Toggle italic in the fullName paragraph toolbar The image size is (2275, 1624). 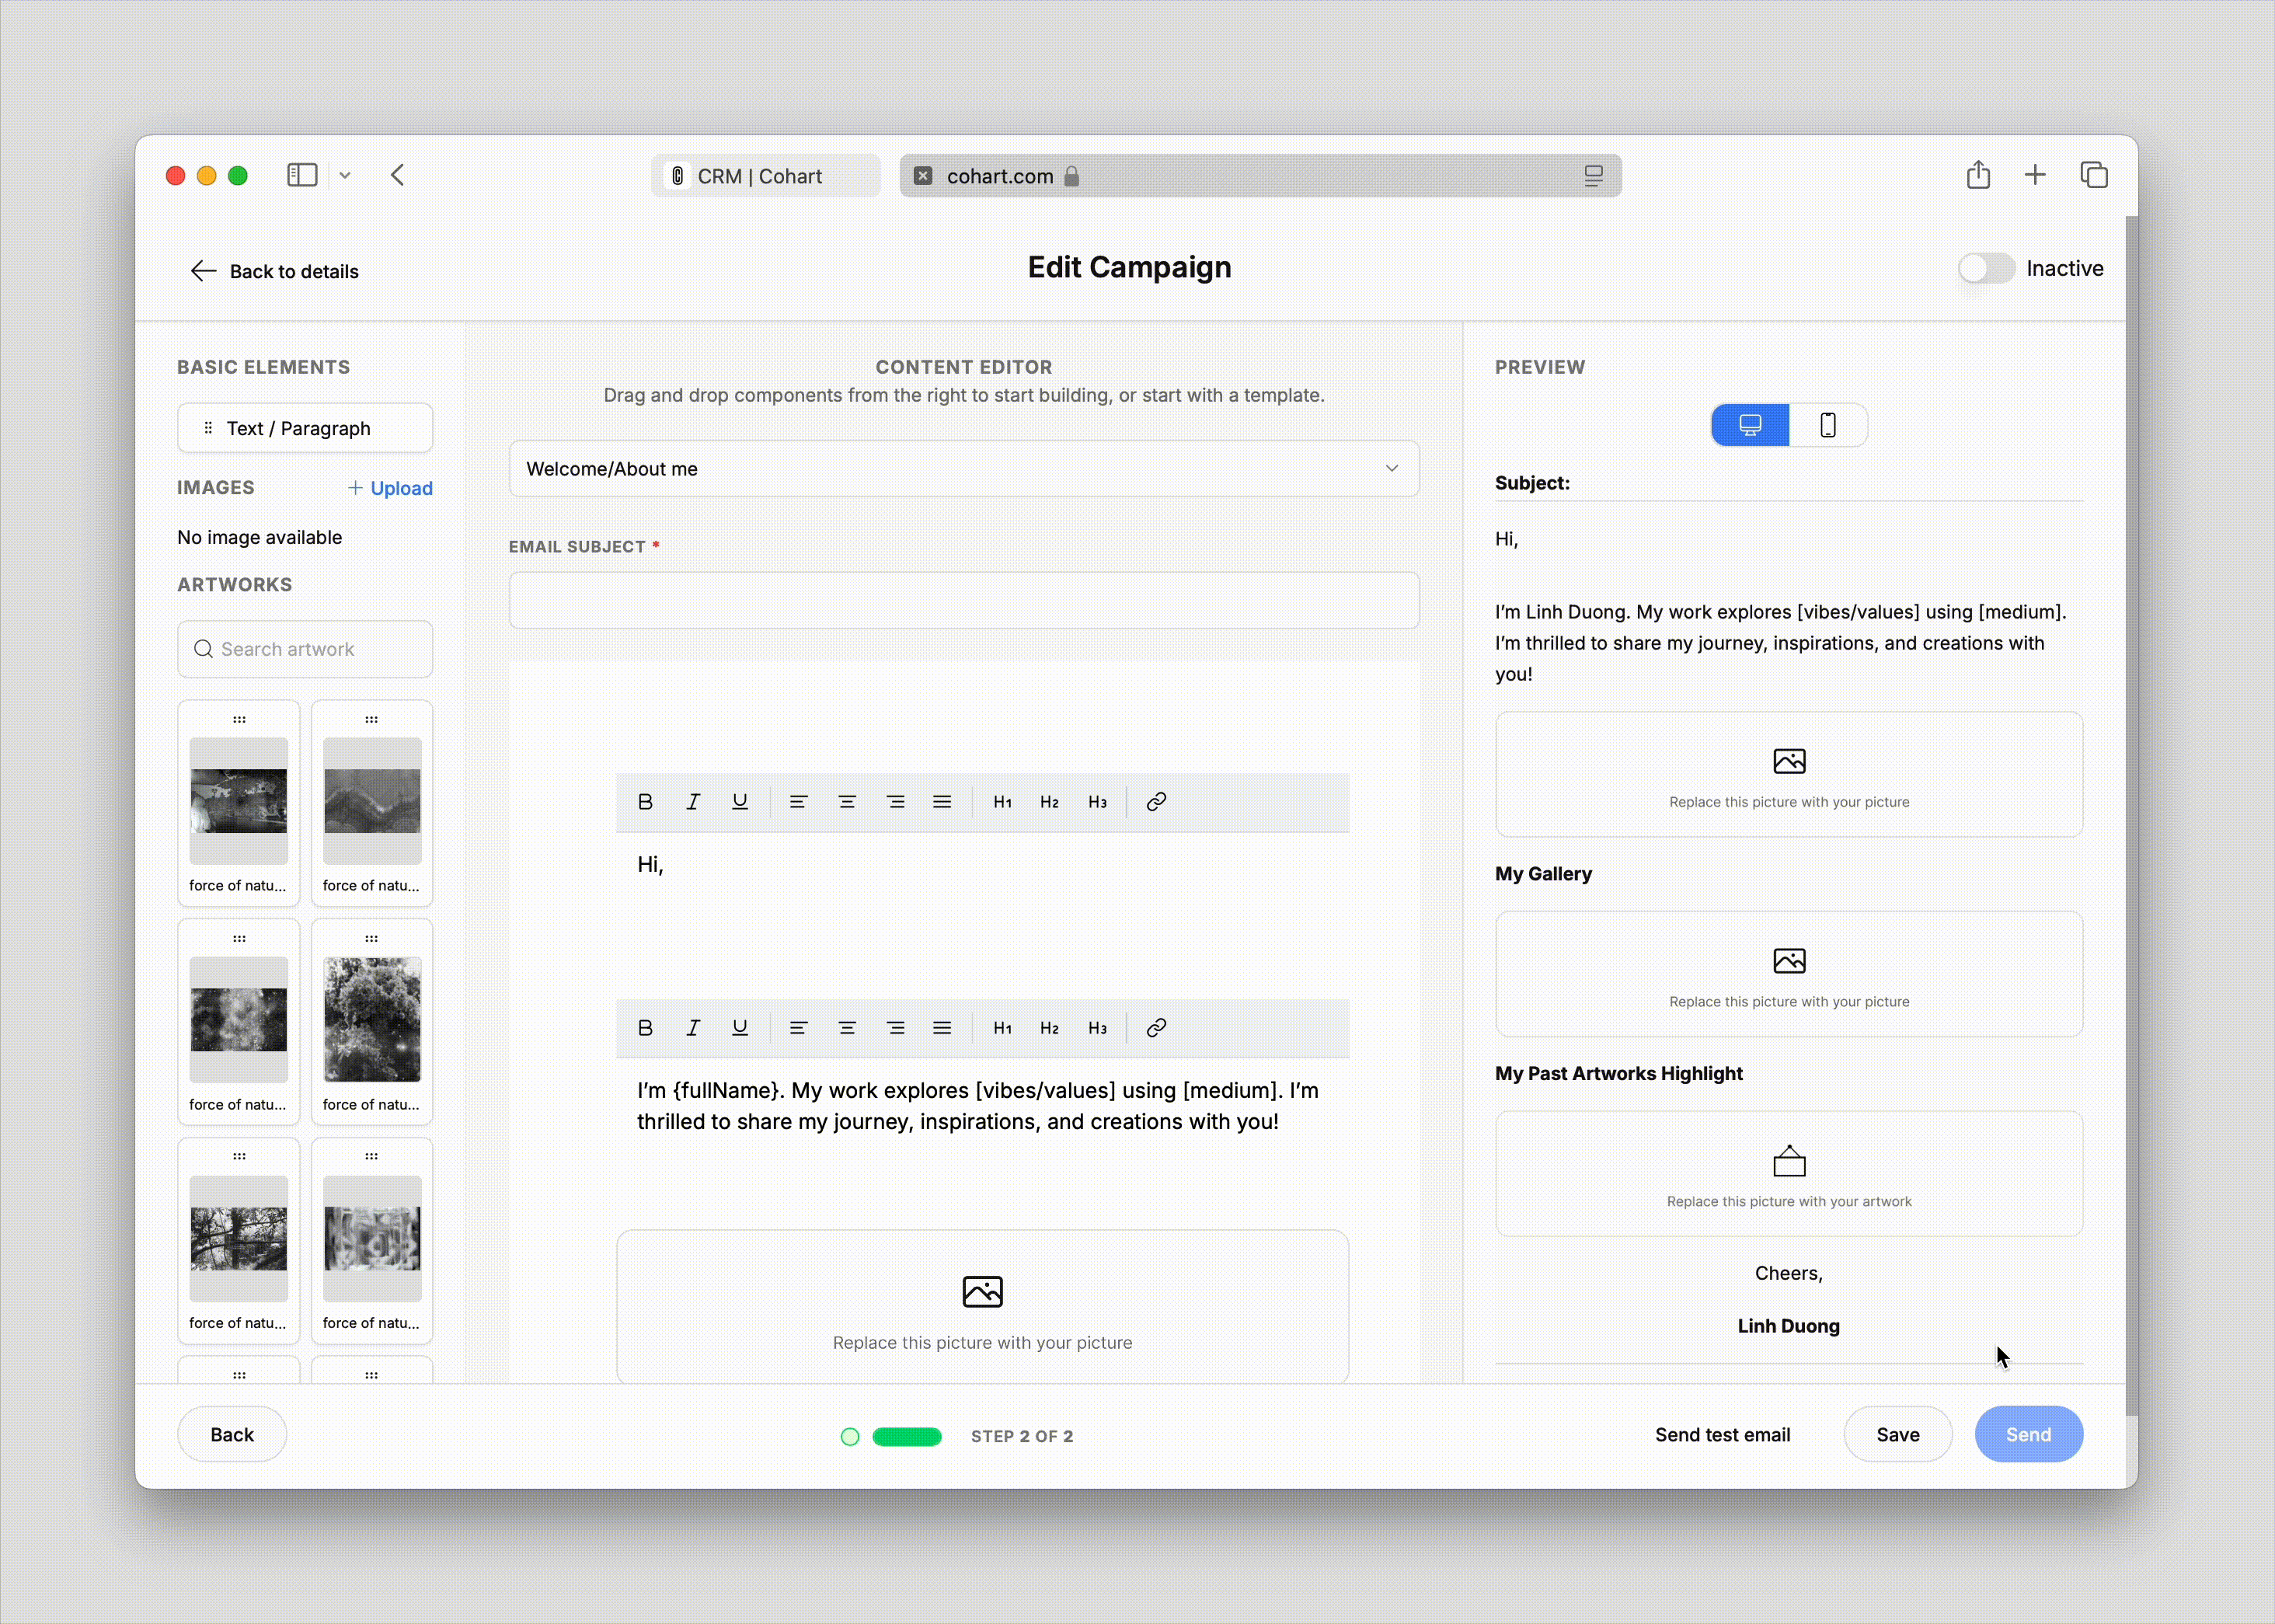coord(693,1028)
